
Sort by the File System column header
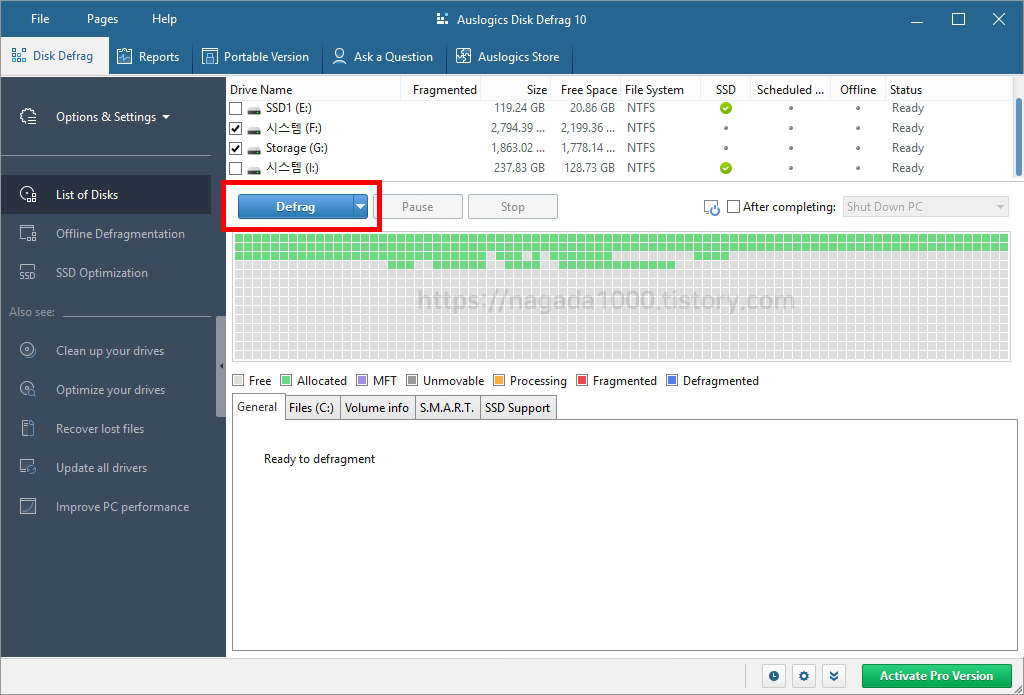[654, 90]
